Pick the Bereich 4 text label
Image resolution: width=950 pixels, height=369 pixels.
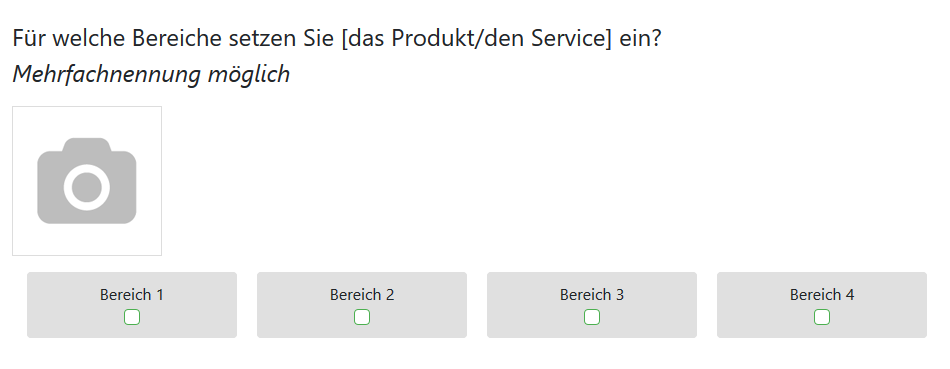[822, 295]
